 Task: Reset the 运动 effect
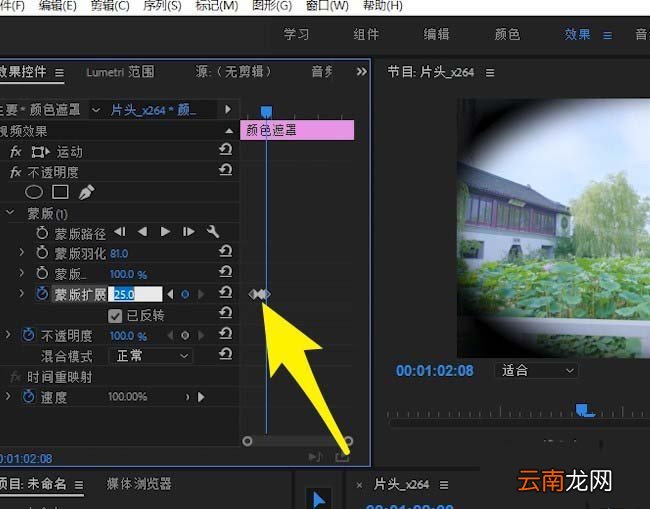coord(226,150)
